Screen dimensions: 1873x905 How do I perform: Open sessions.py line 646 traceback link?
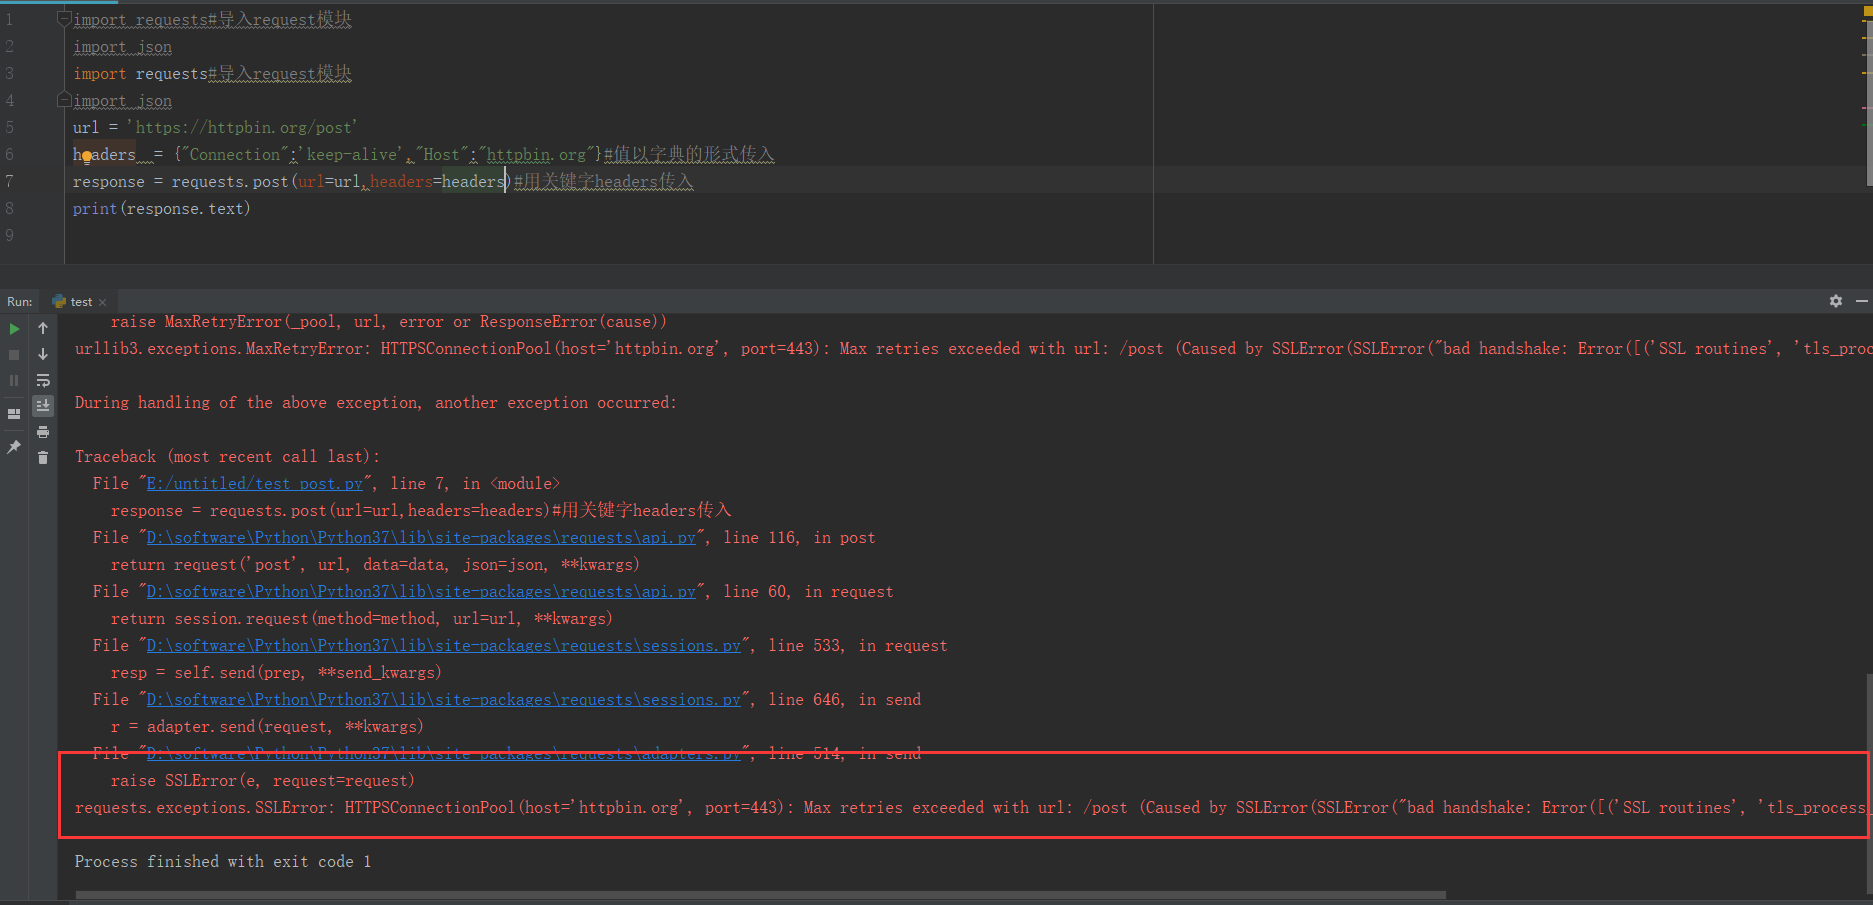444,699
